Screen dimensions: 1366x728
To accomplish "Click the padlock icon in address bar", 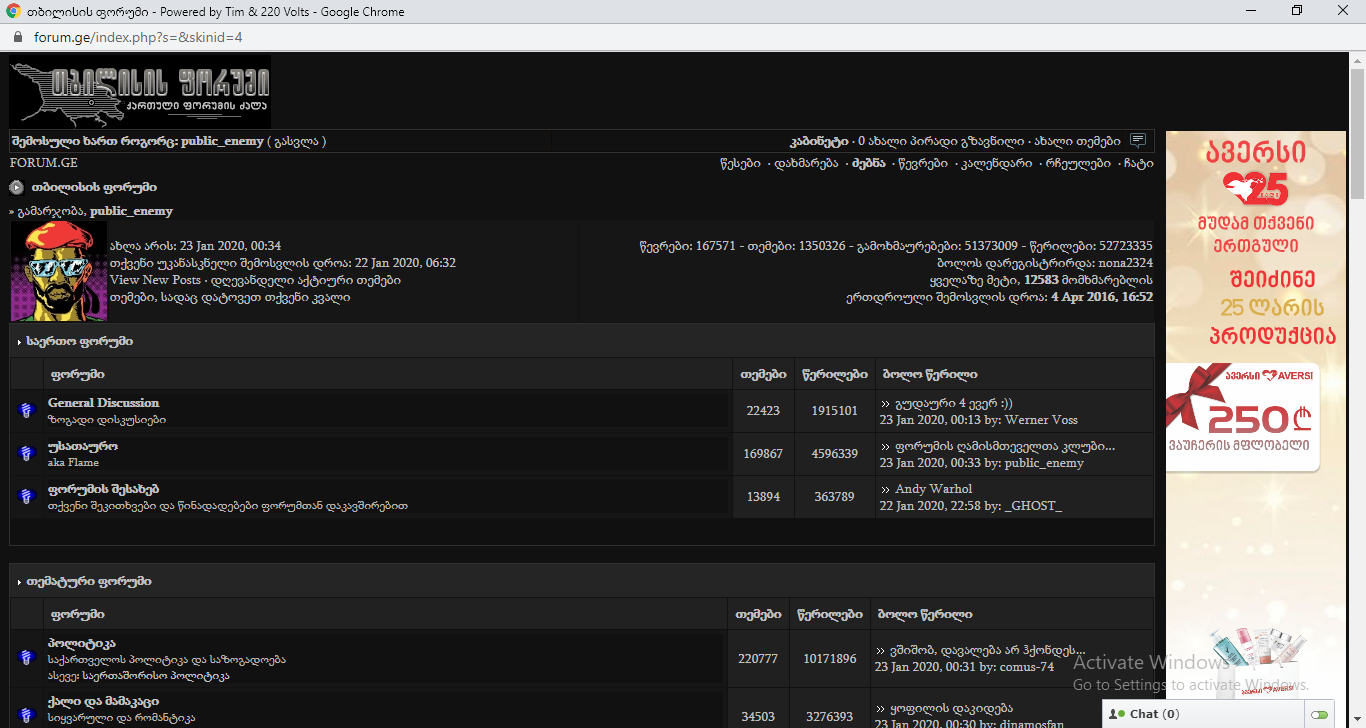I will pyautogui.click(x=17, y=38).
